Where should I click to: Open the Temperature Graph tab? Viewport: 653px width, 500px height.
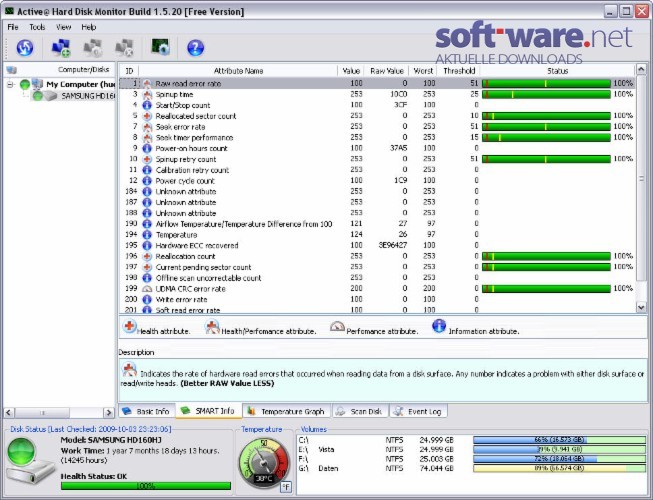287,412
